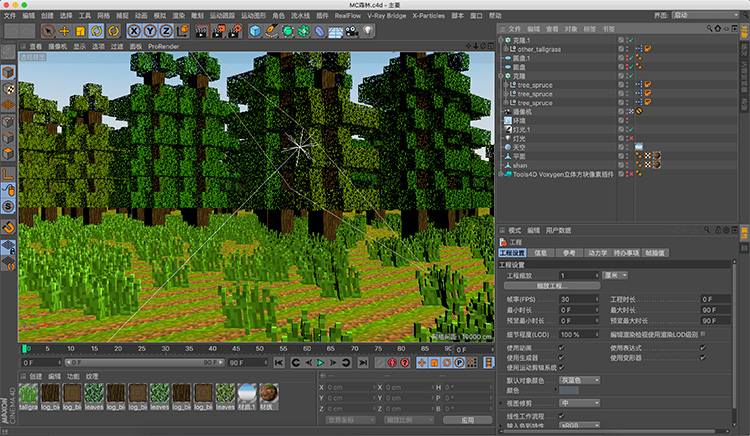Open 默认对象颜色 灰蓝色 dropdown
Viewport: 750px width, 436px height.
point(579,380)
